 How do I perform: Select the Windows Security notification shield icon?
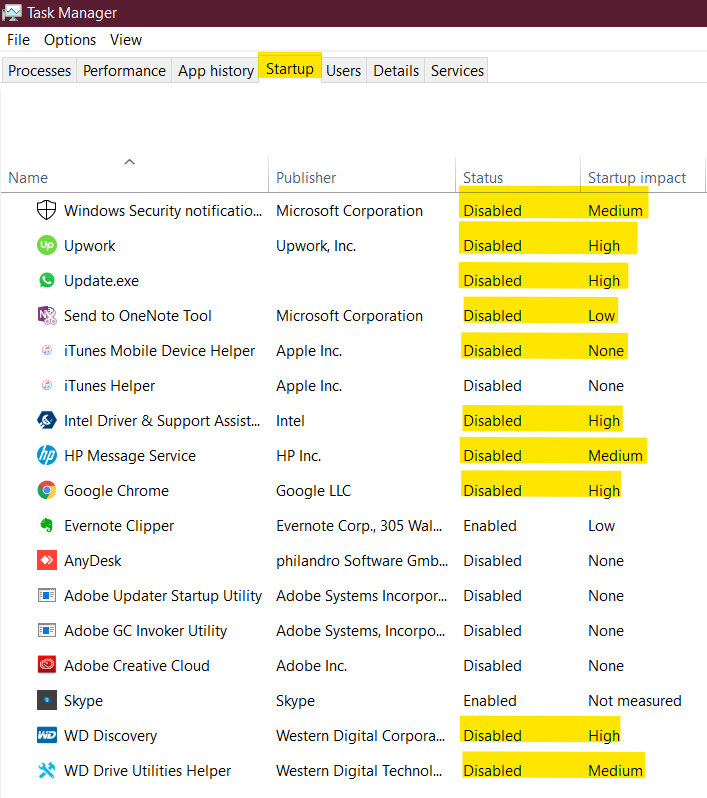(46, 210)
